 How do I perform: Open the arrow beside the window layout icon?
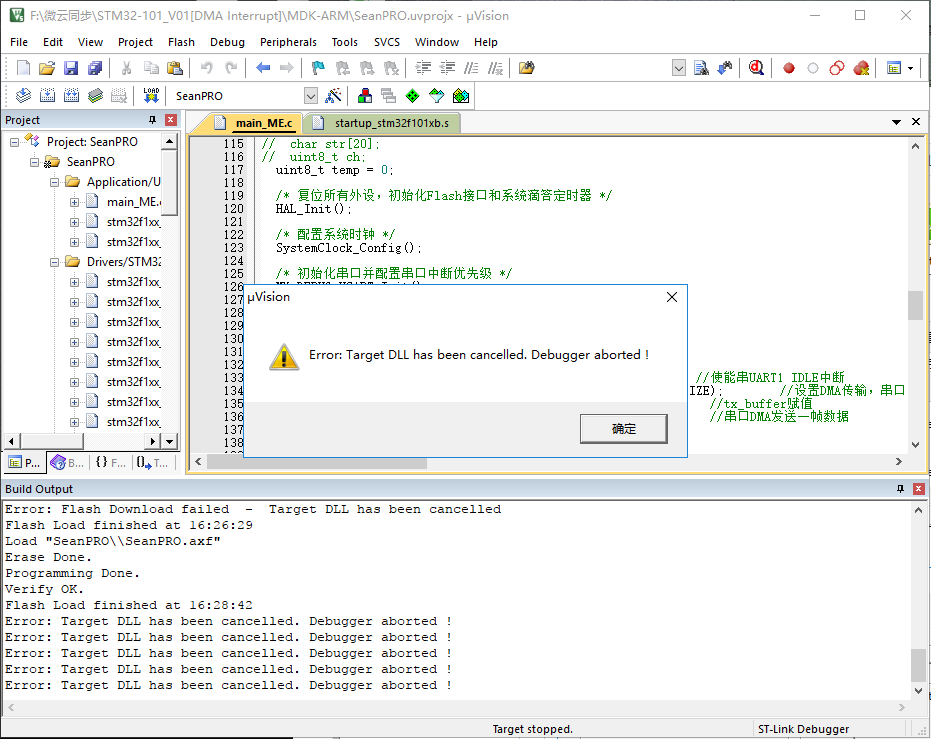910,68
